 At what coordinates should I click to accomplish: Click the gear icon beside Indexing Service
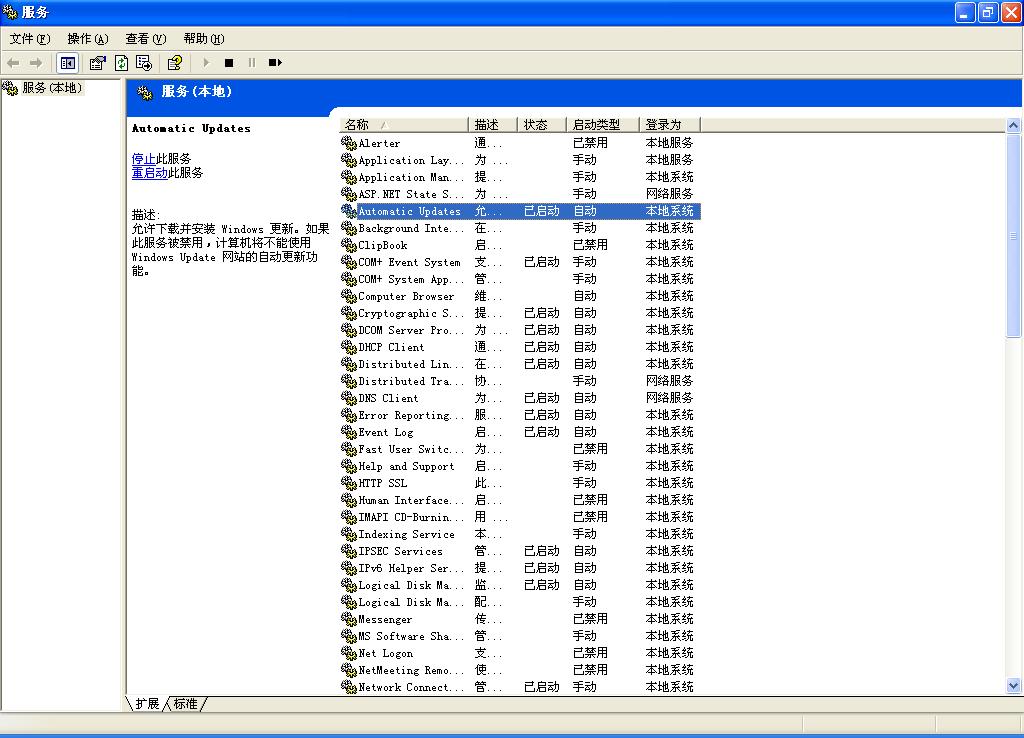pos(349,534)
